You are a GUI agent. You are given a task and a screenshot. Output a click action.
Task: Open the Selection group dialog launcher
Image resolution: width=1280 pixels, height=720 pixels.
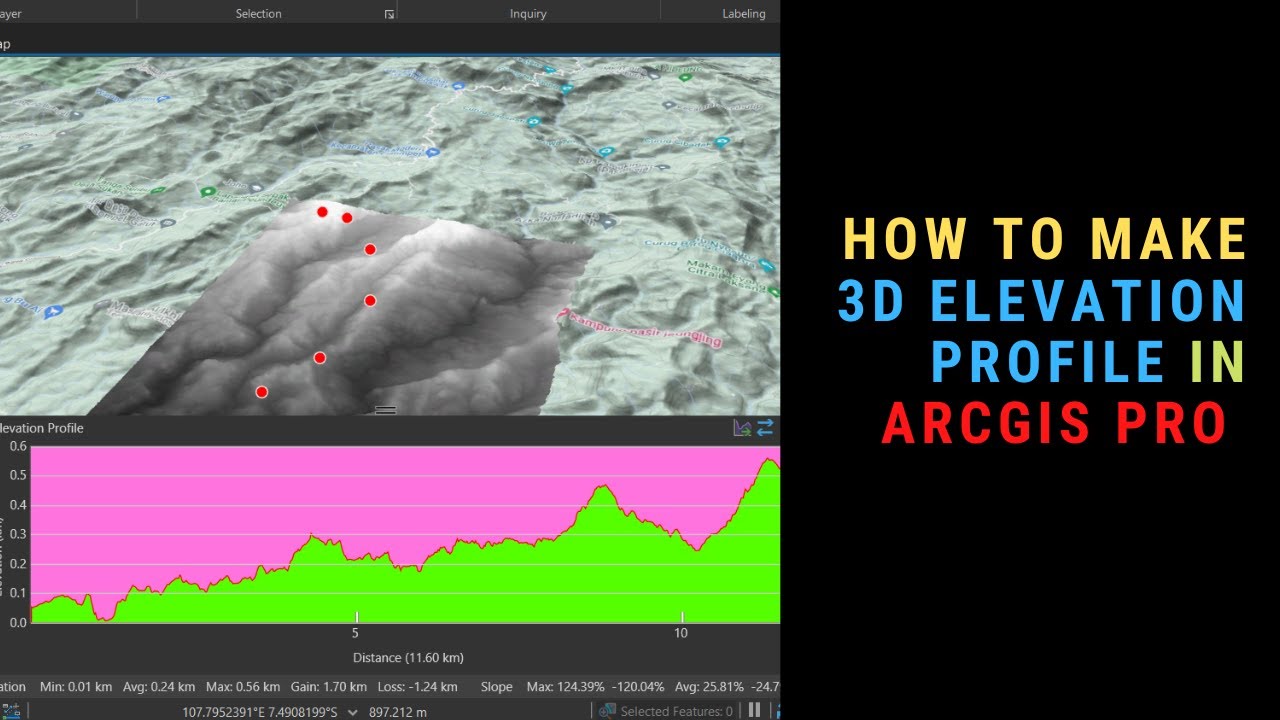(389, 14)
